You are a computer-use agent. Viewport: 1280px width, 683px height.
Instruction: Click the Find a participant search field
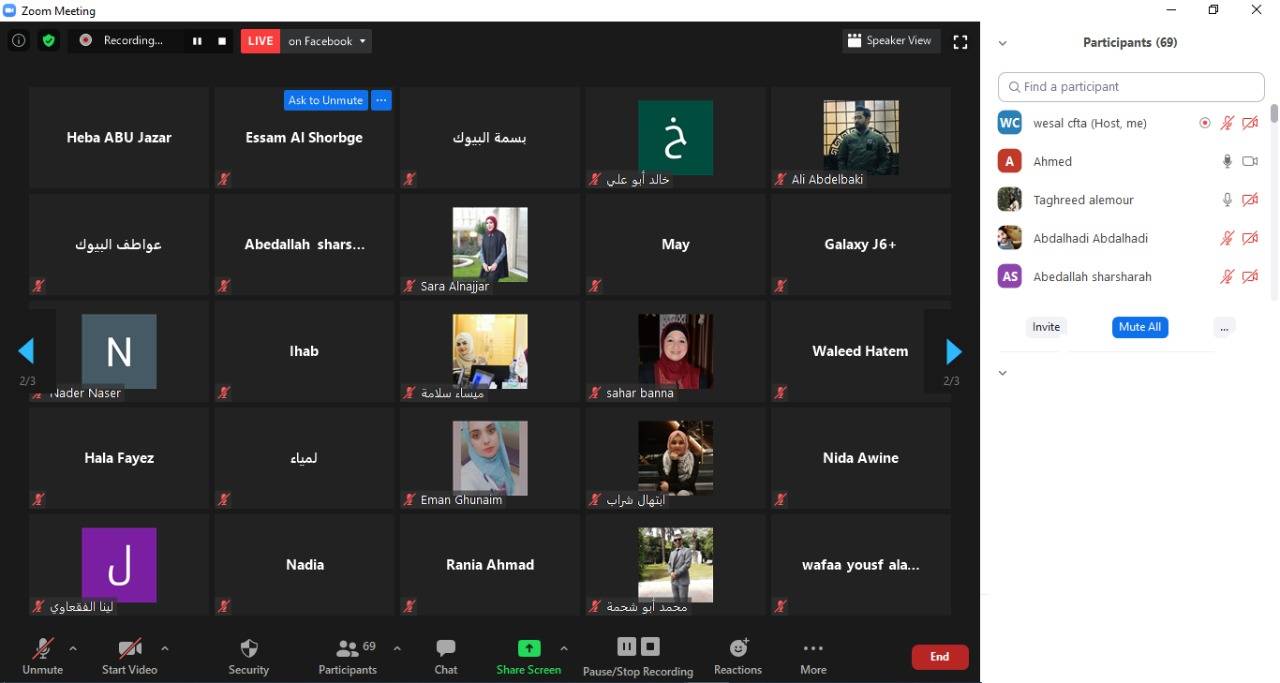[x=1131, y=87]
